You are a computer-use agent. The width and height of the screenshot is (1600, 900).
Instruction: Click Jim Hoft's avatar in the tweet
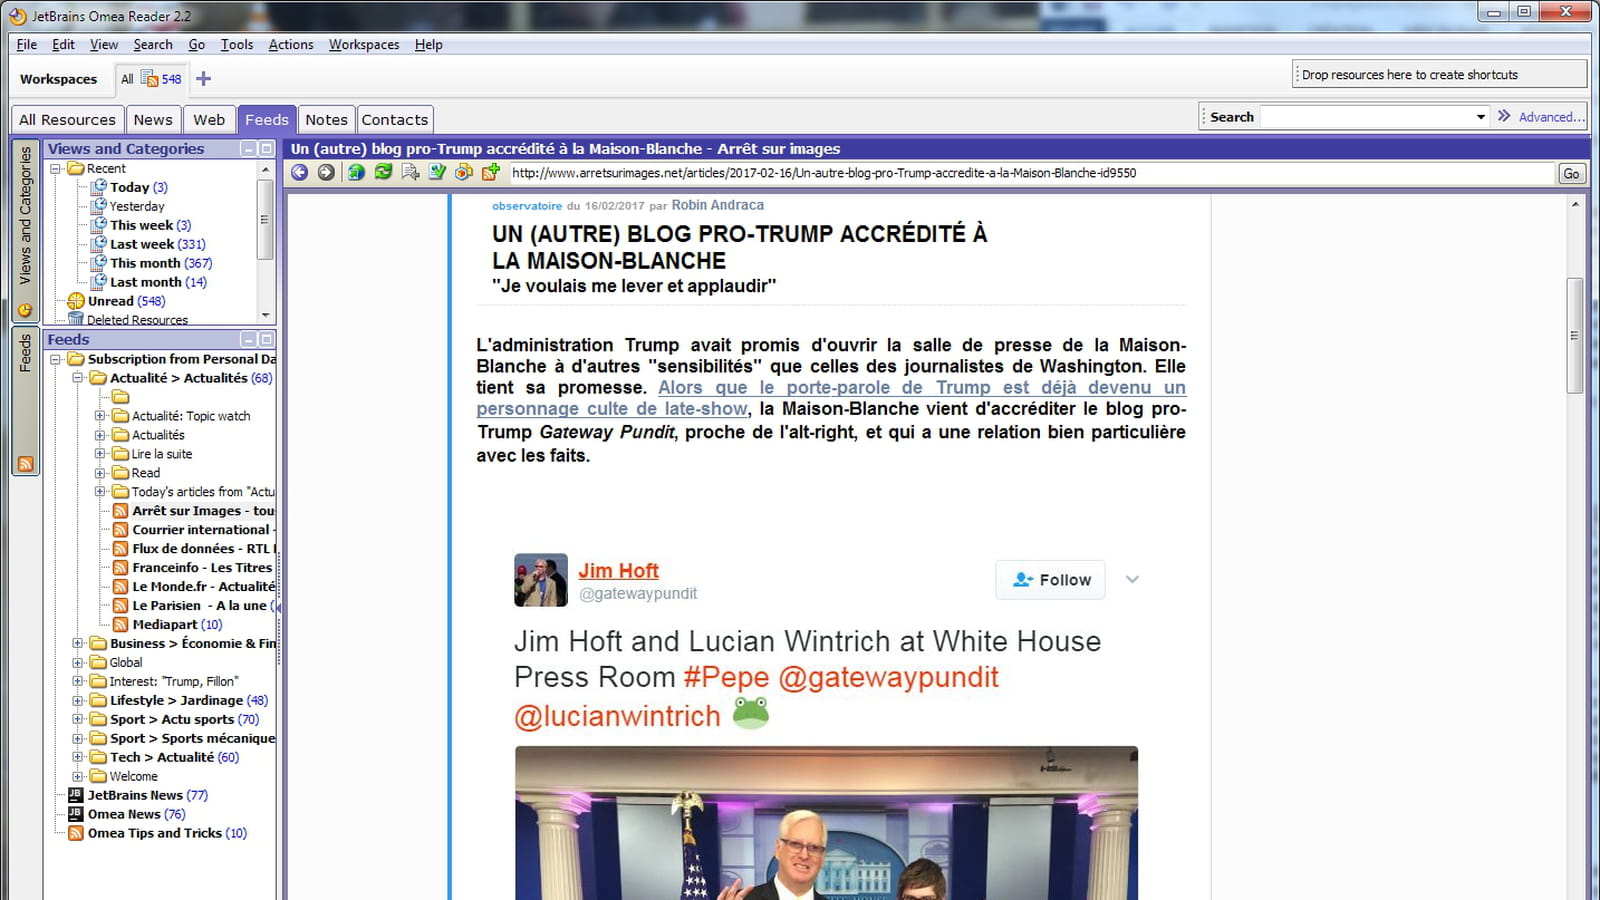541,580
